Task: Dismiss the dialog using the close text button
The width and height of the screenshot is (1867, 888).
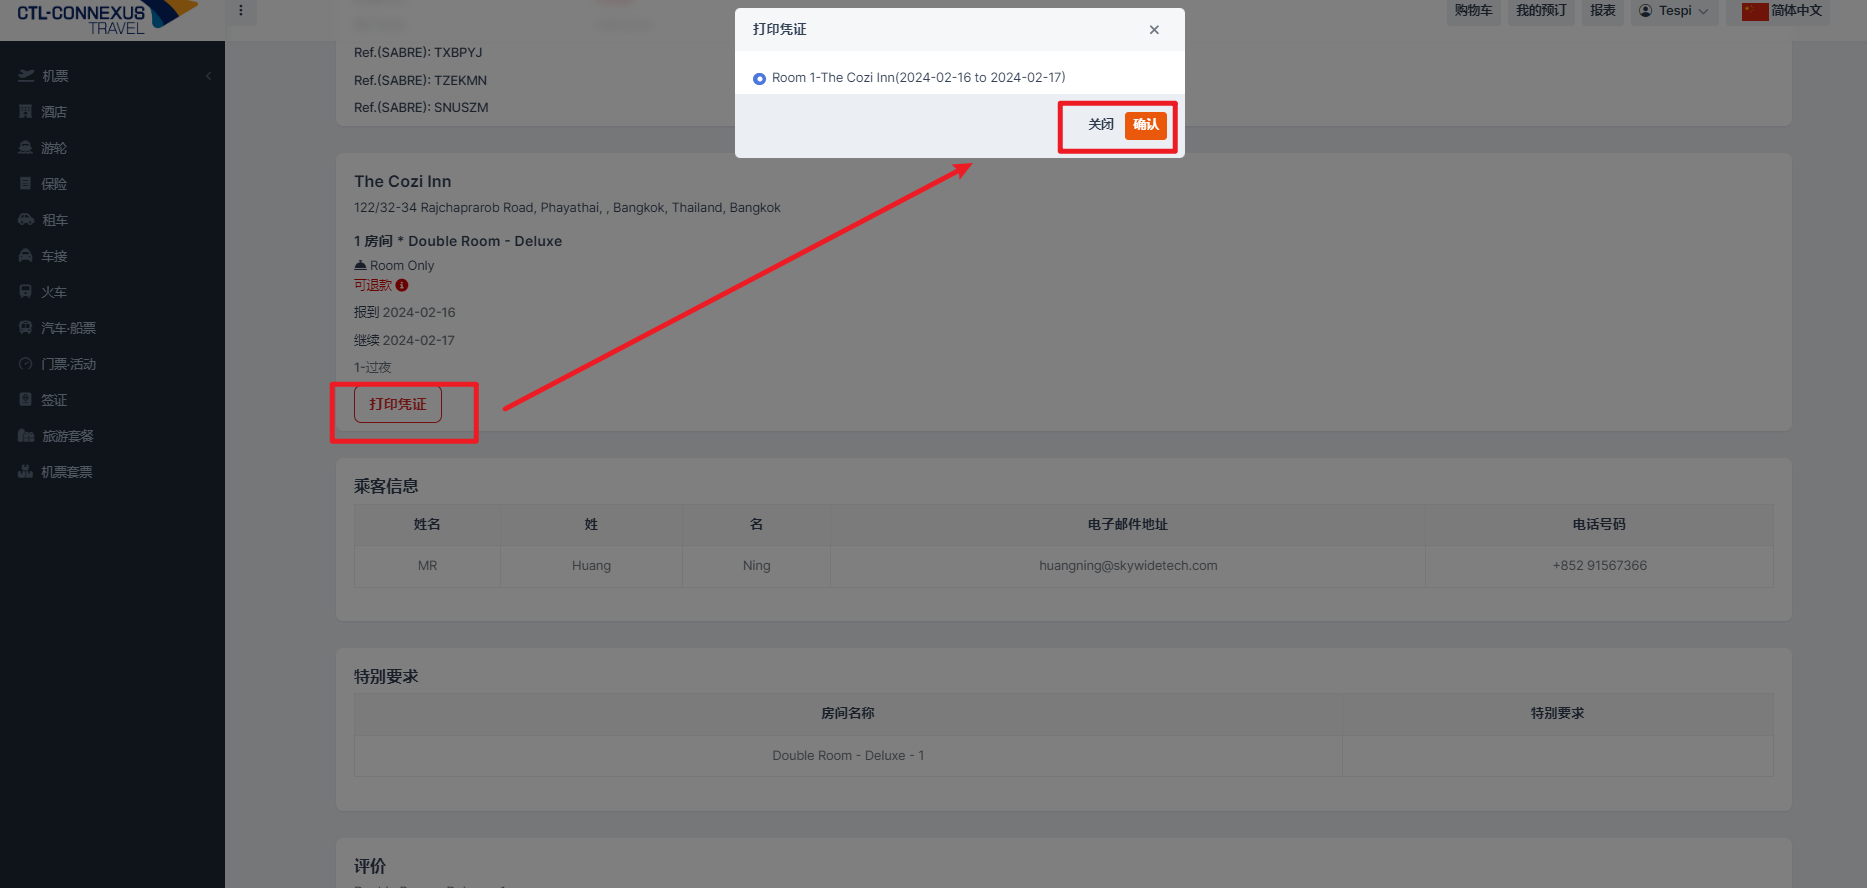Action: 1101,125
